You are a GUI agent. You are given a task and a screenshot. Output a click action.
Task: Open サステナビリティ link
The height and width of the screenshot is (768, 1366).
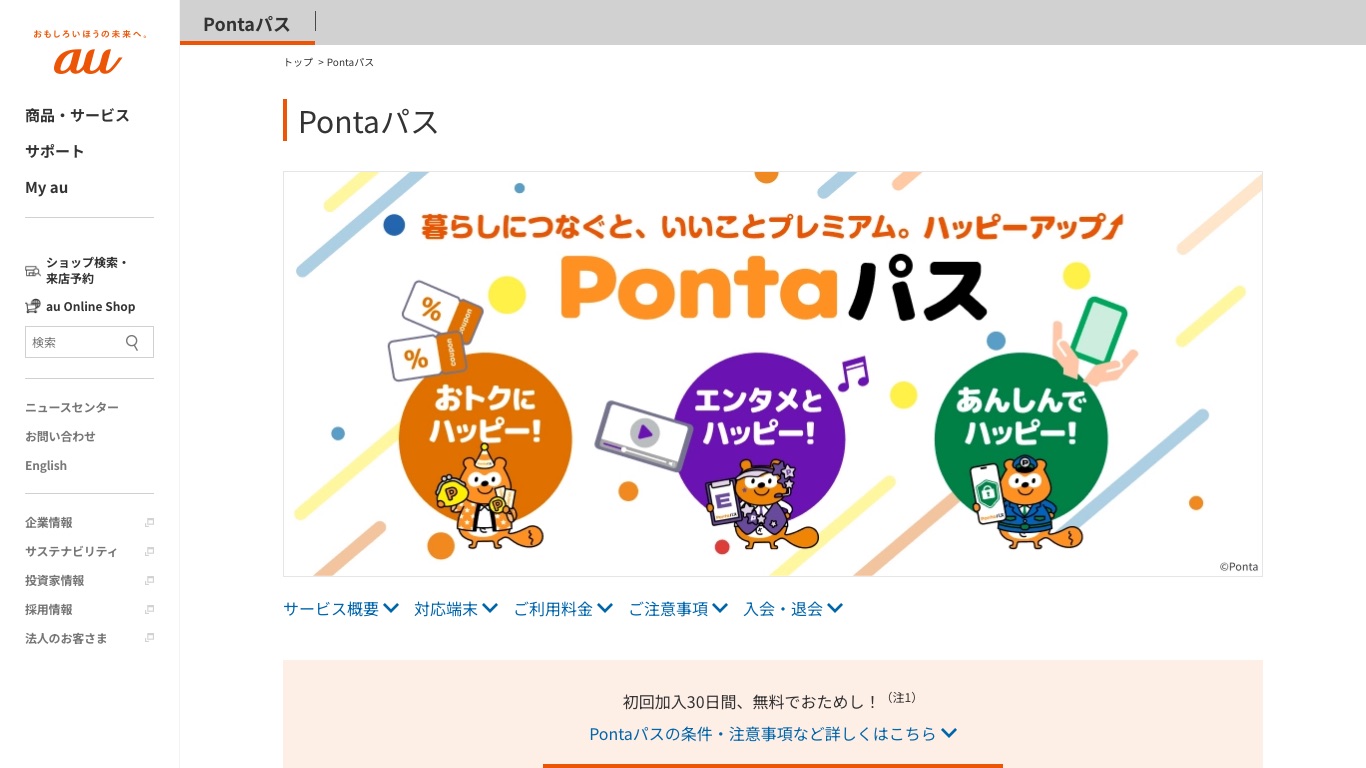(71, 552)
